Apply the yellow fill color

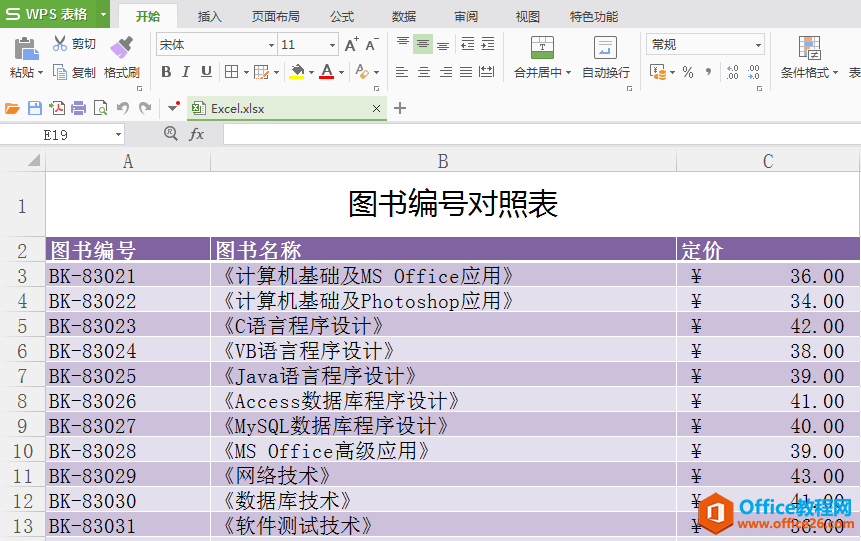coord(297,72)
